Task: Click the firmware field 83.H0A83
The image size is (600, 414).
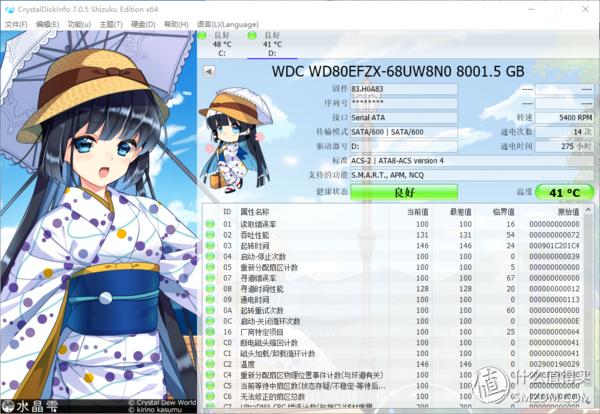Action: pyautogui.click(x=404, y=89)
